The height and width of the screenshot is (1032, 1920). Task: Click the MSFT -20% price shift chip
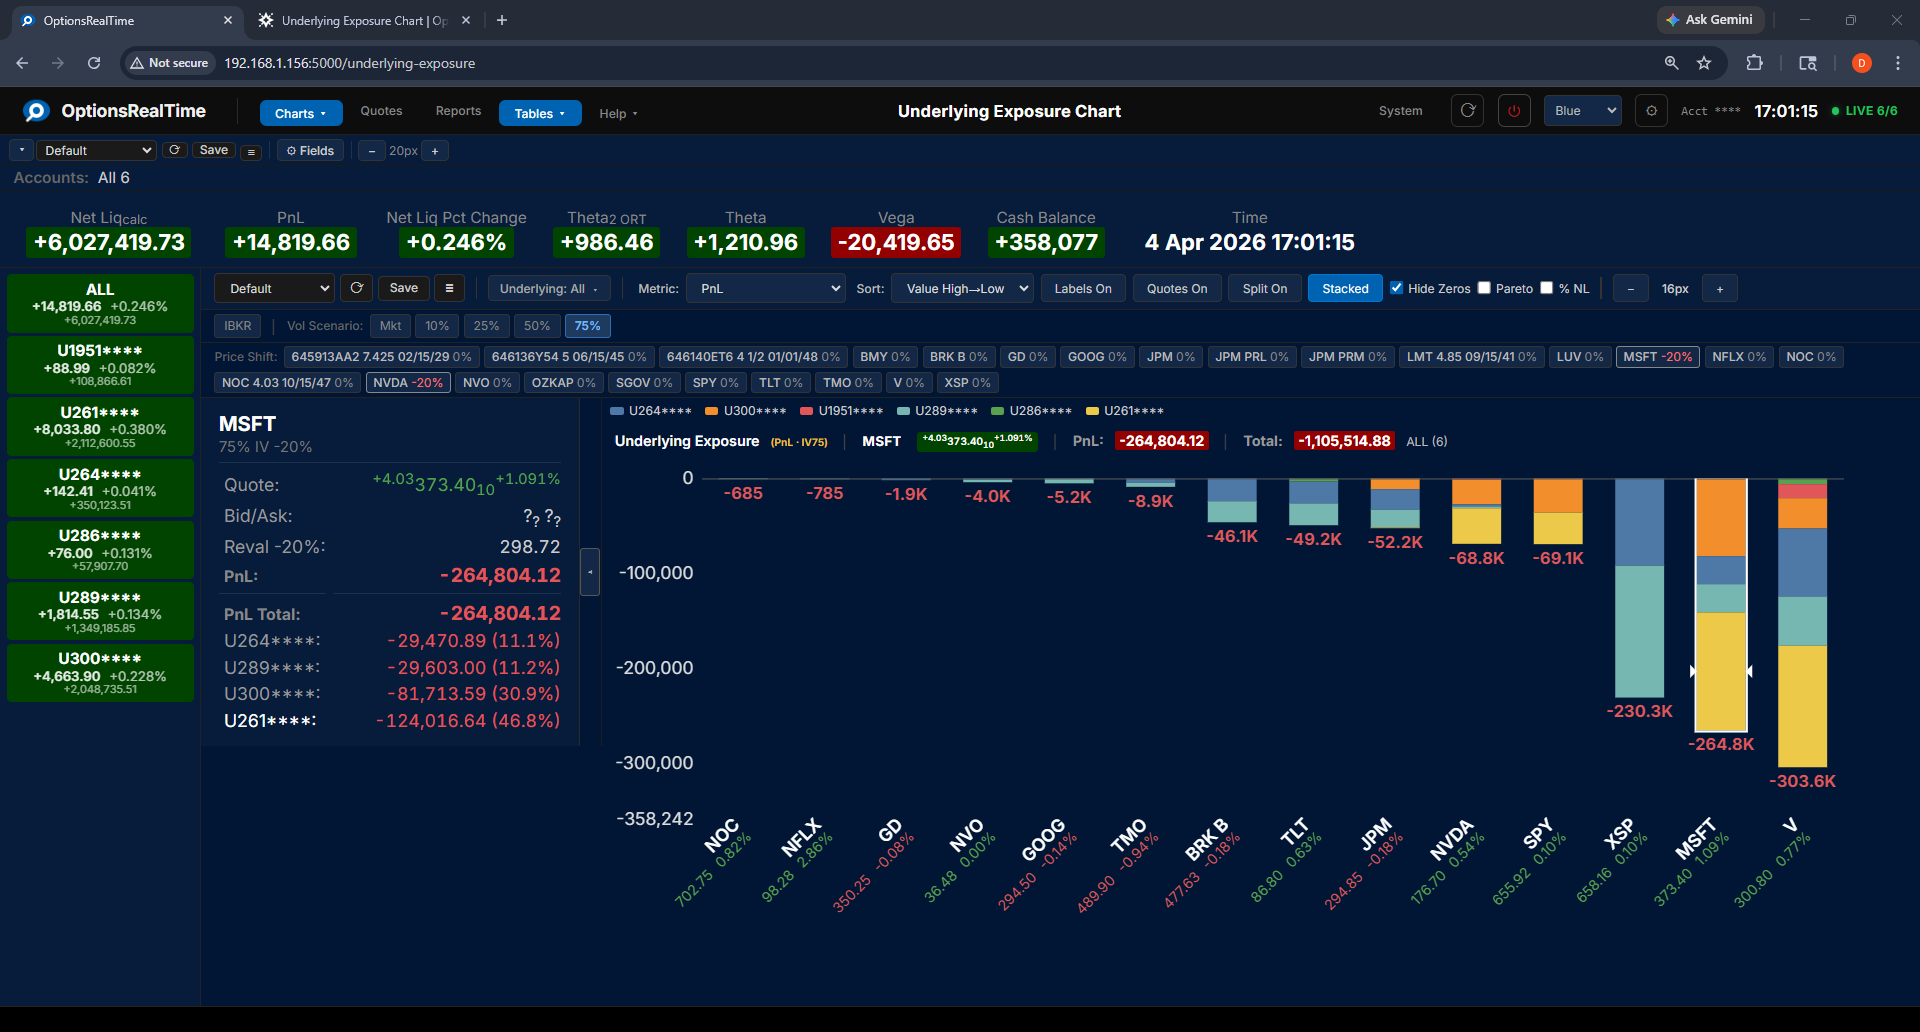tap(1657, 357)
